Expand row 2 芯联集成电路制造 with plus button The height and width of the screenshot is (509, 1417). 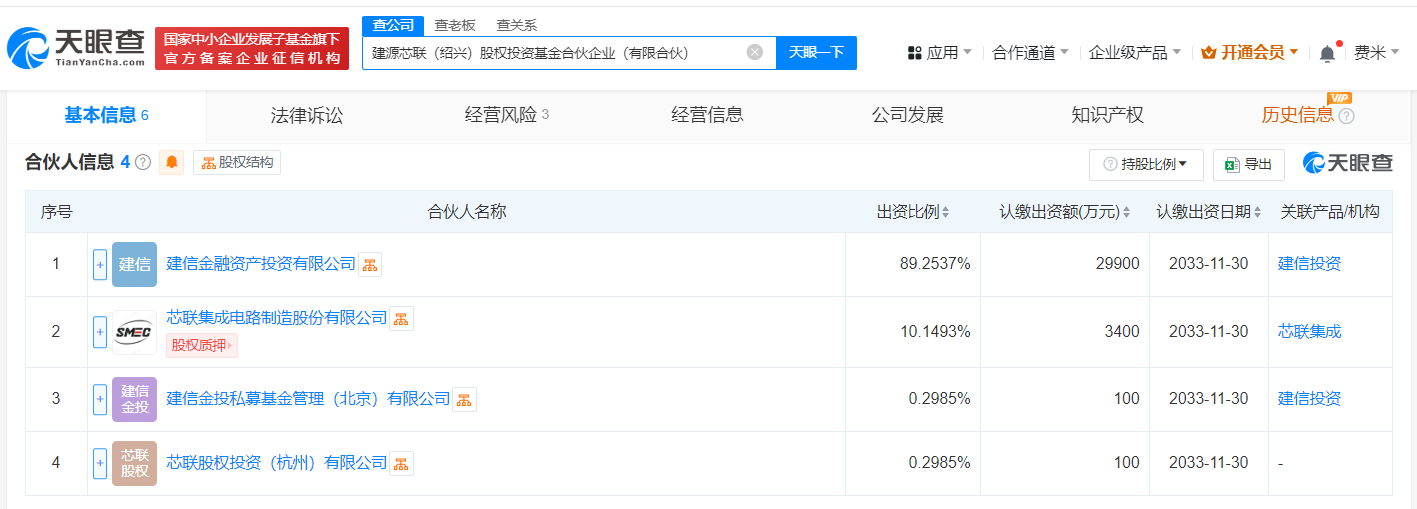pos(100,332)
